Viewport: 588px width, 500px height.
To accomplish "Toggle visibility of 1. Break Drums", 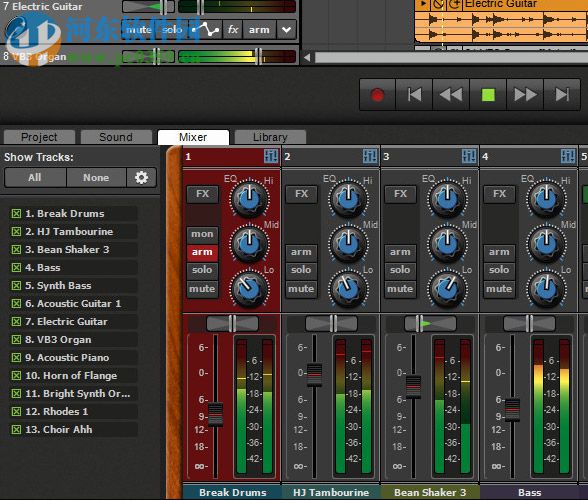I will pyautogui.click(x=16, y=213).
